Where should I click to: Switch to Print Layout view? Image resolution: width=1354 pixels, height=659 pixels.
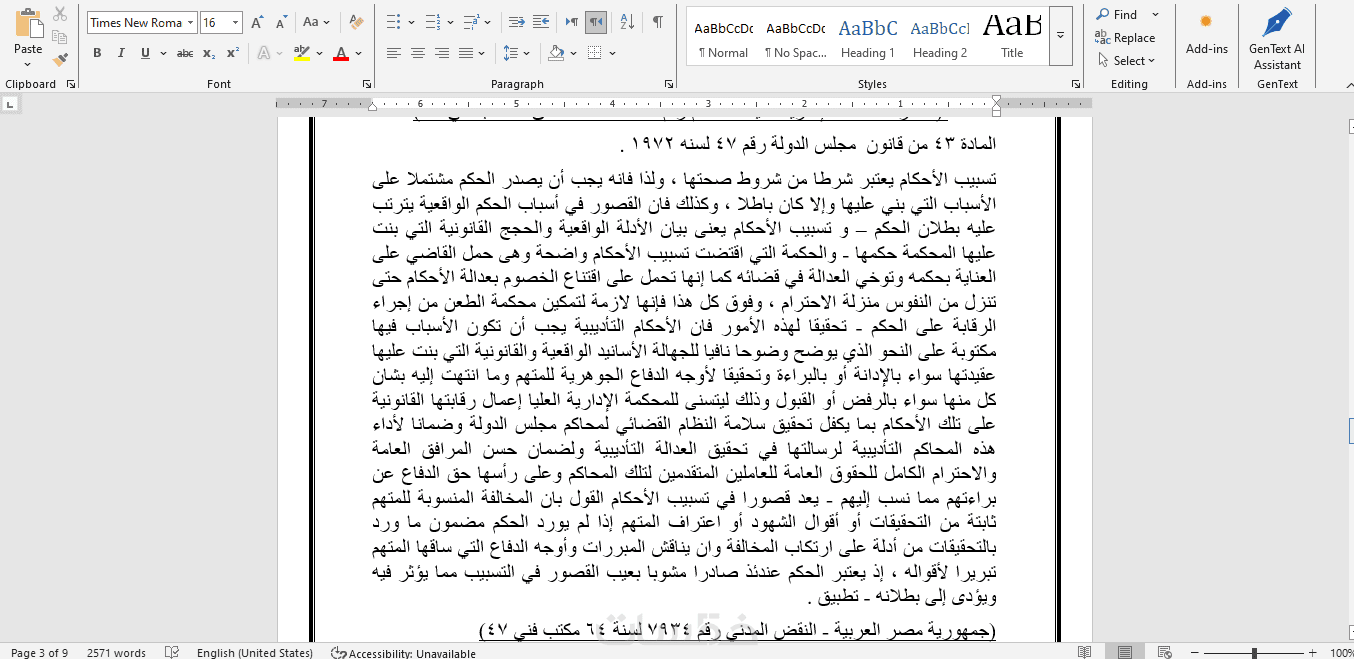(x=1126, y=652)
